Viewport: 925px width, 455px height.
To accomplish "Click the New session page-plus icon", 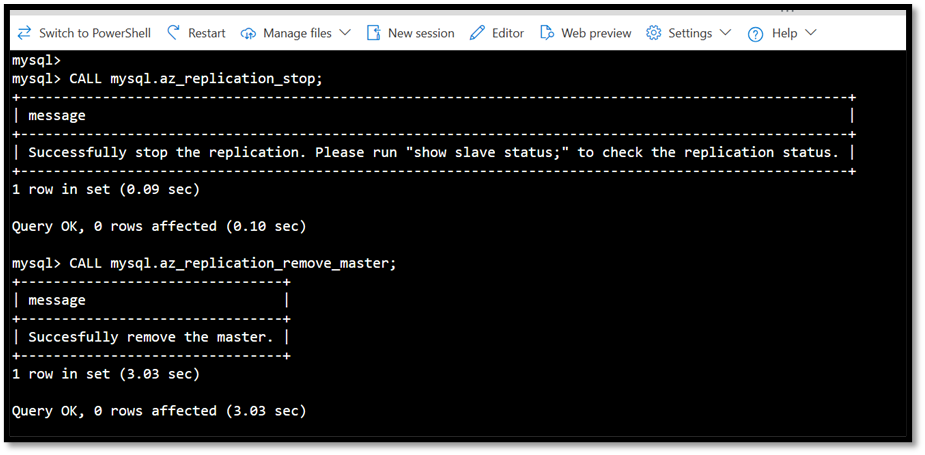I will coord(373,33).
